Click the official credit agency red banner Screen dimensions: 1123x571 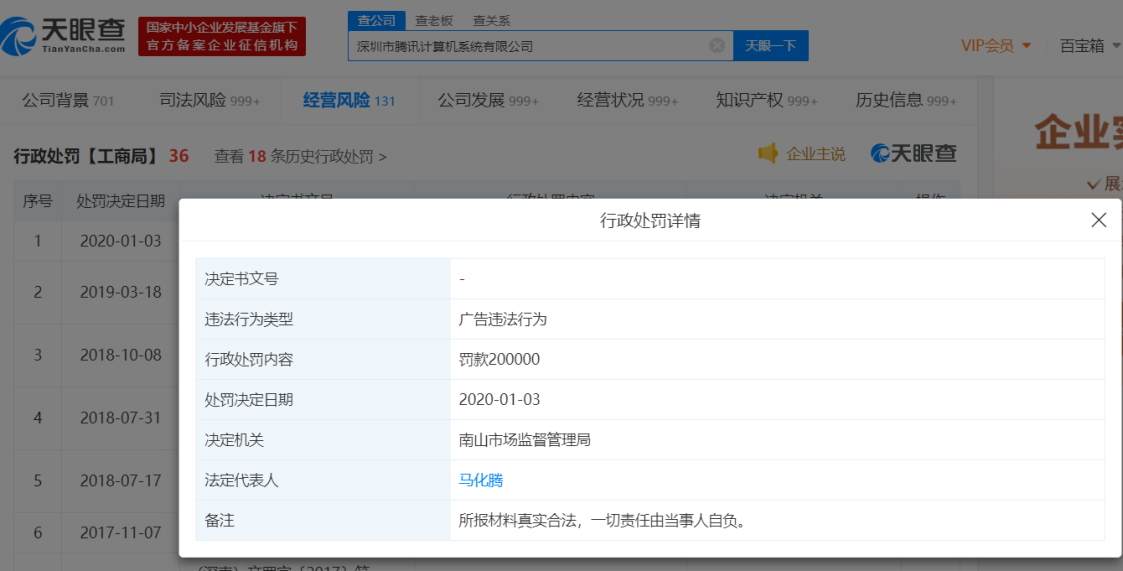point(222,37)
